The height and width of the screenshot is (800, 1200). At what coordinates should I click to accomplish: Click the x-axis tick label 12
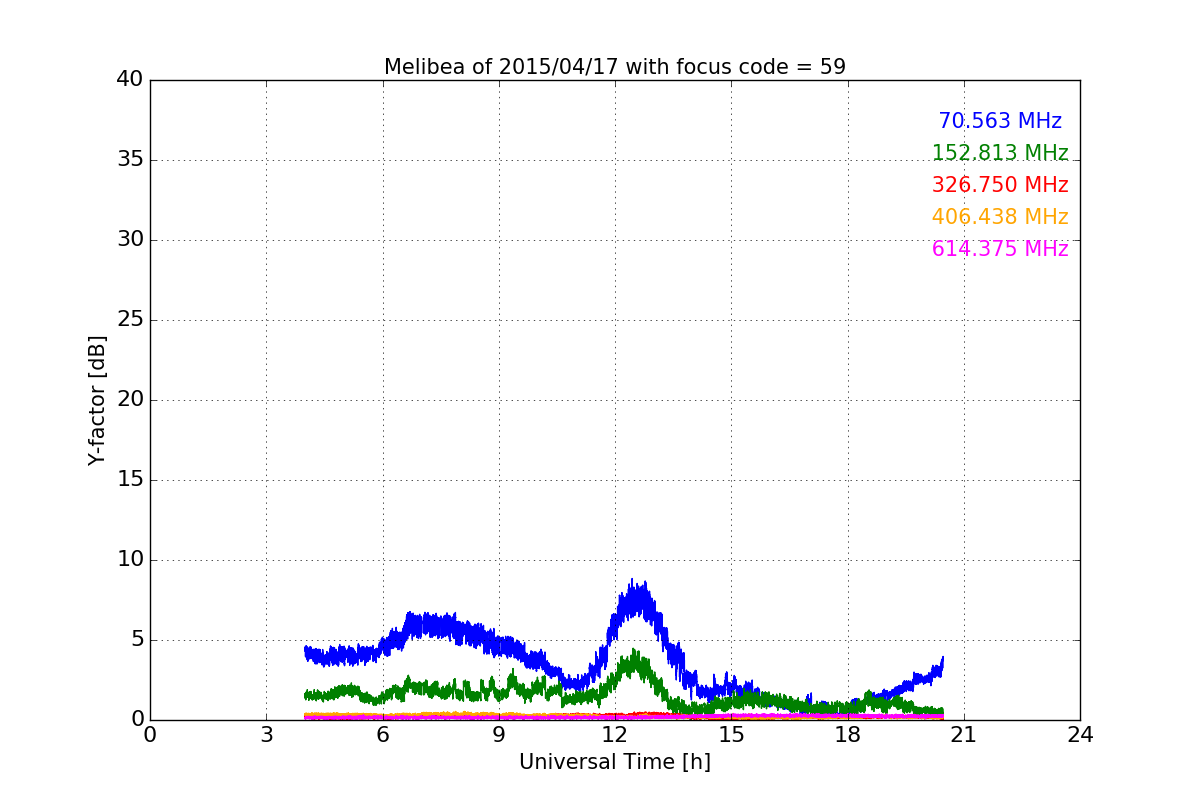(615, 734)
